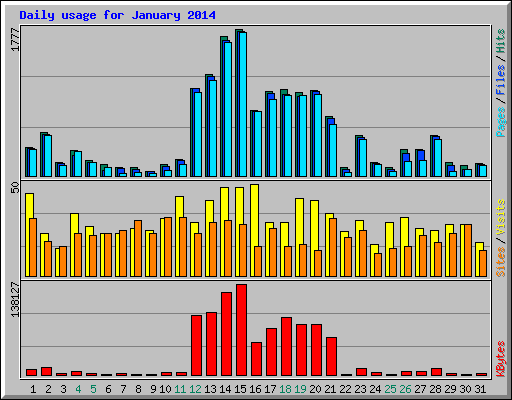The height and width of the screenshot is (400, 512).
Task: Click the 'Pages' legend label
Action: tap(500, 122)
